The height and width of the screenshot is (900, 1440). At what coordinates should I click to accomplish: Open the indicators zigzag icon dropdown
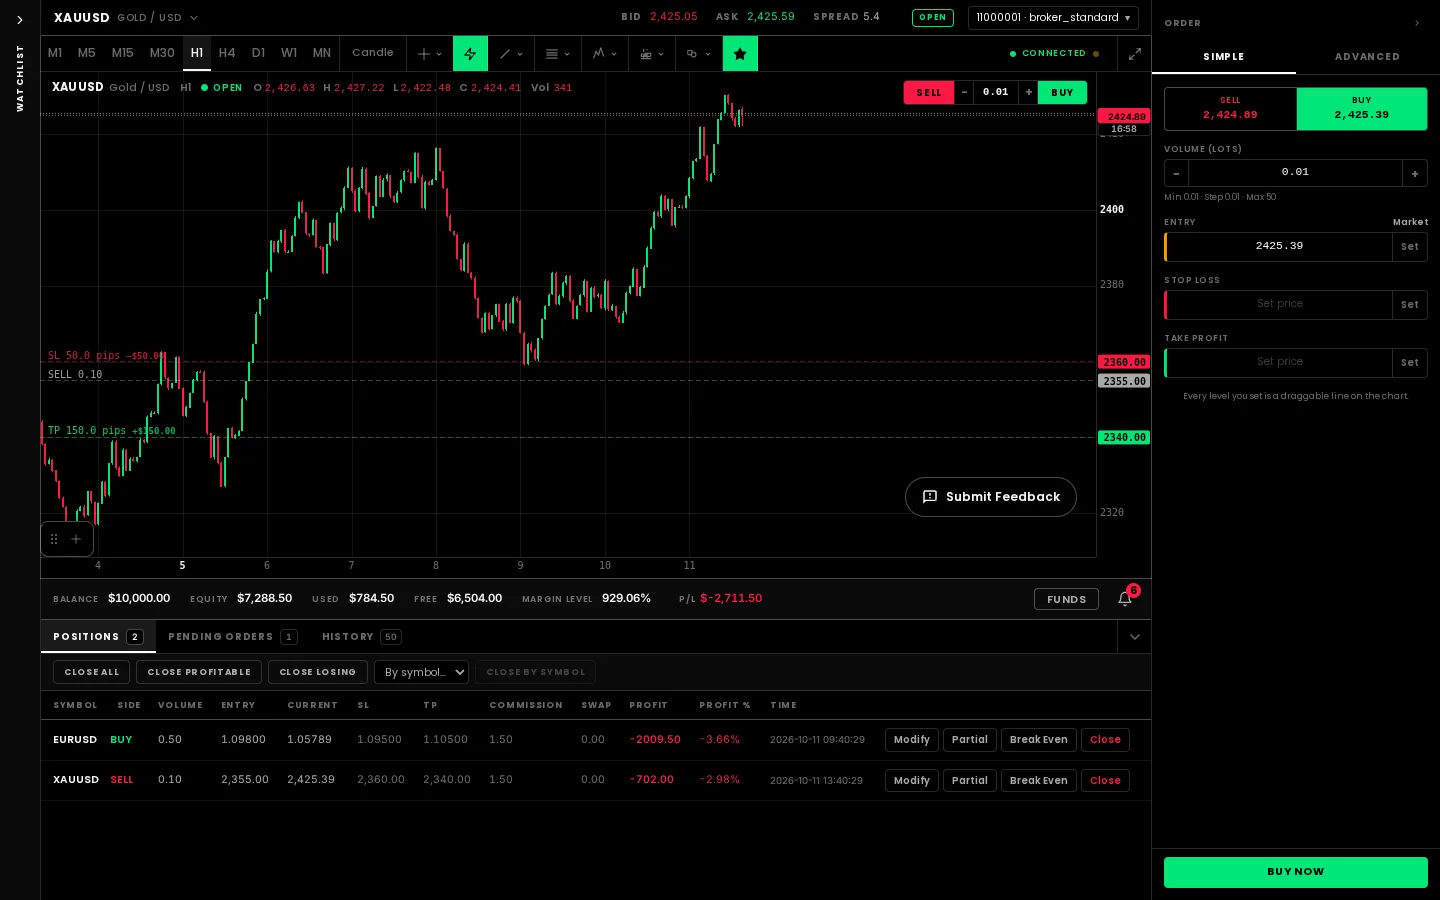pyautogui.click(x=604, y=54)
